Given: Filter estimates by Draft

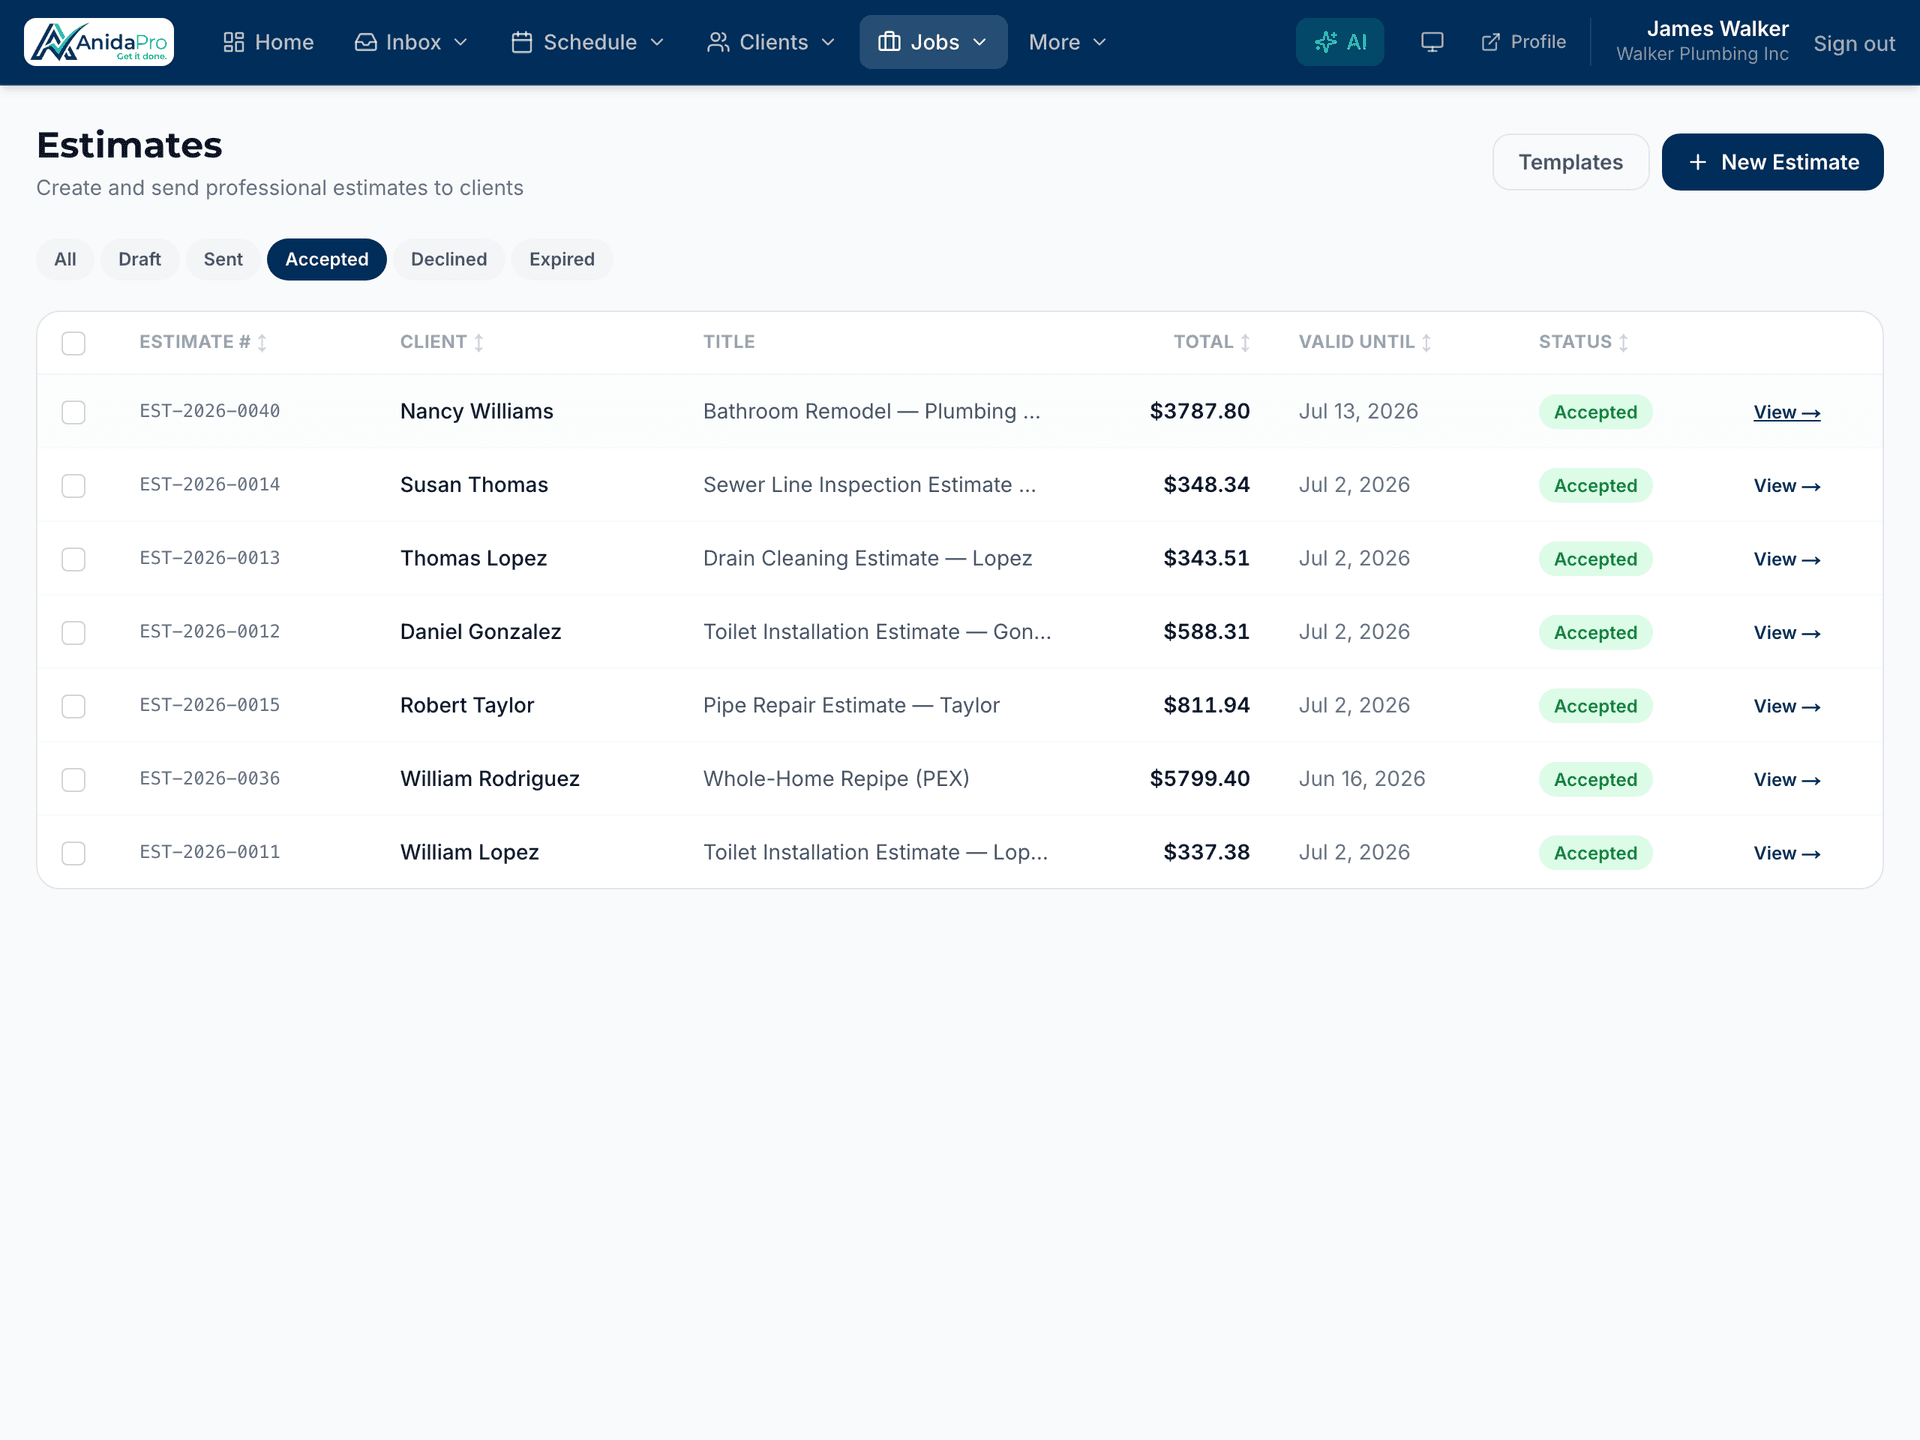Looking at the screenshot, I should [x=139, y=259].
